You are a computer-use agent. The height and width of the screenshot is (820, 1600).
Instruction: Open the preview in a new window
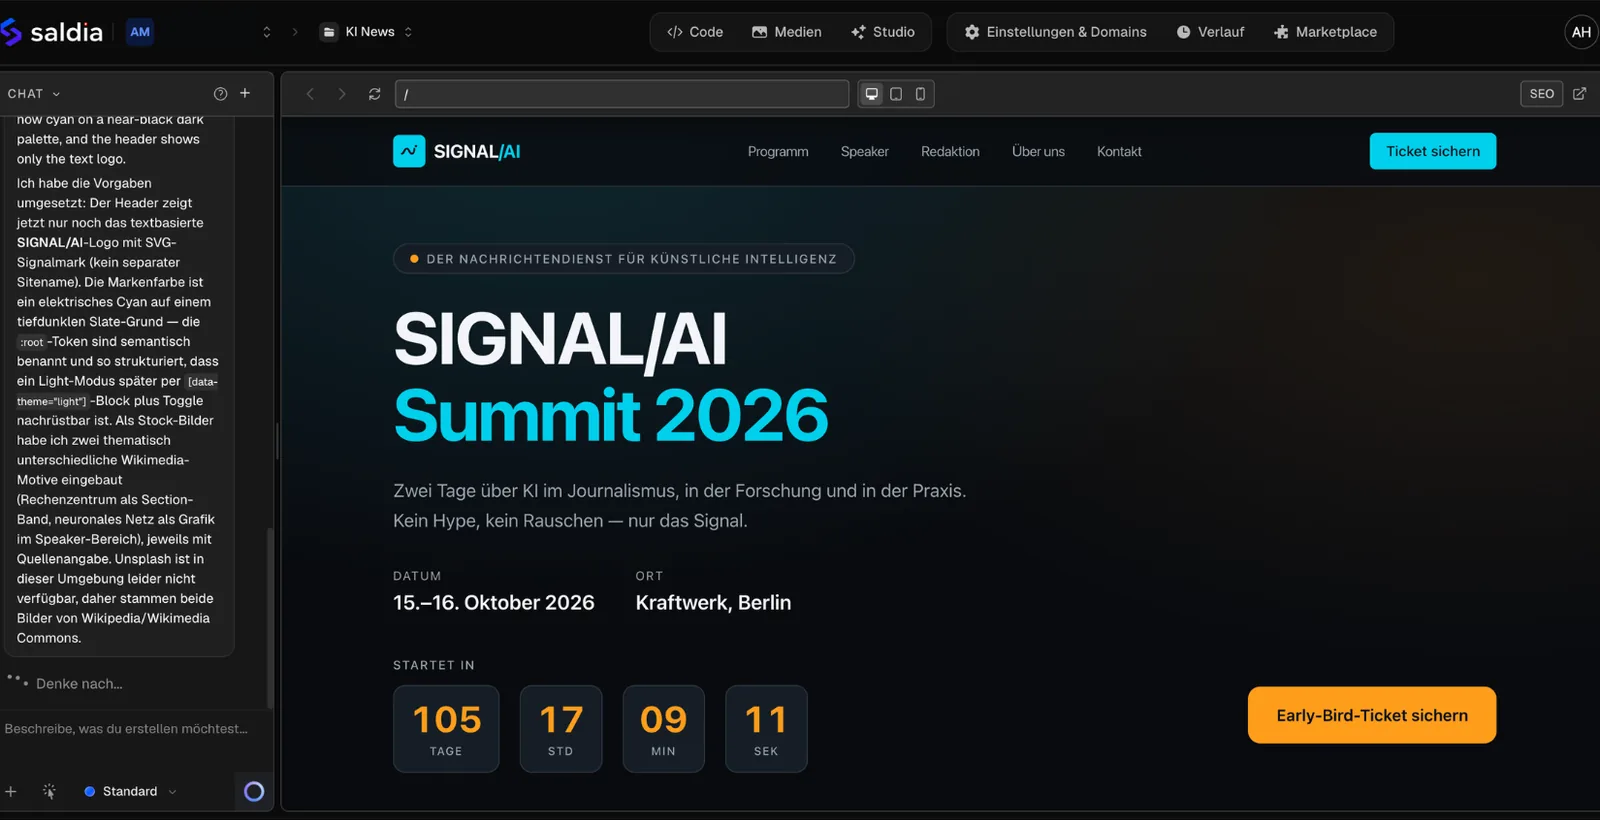click(x=1580, y=94)
